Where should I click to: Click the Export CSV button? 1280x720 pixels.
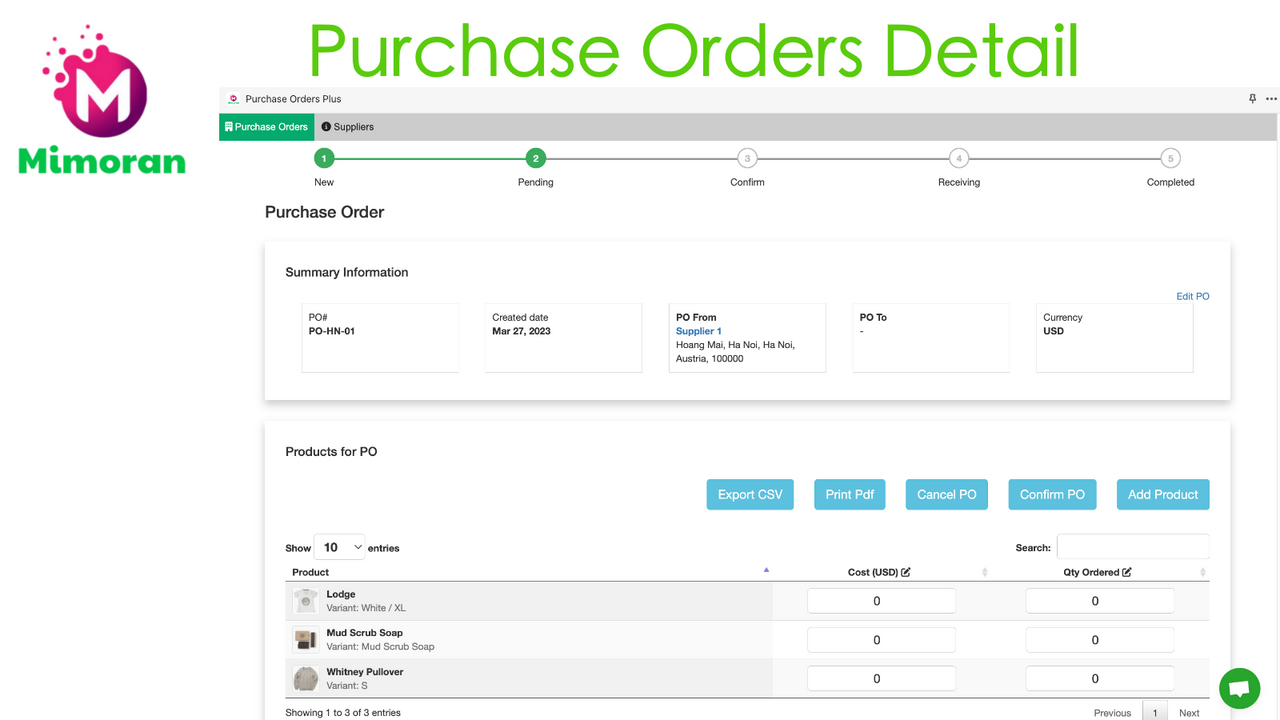point(750,494)
